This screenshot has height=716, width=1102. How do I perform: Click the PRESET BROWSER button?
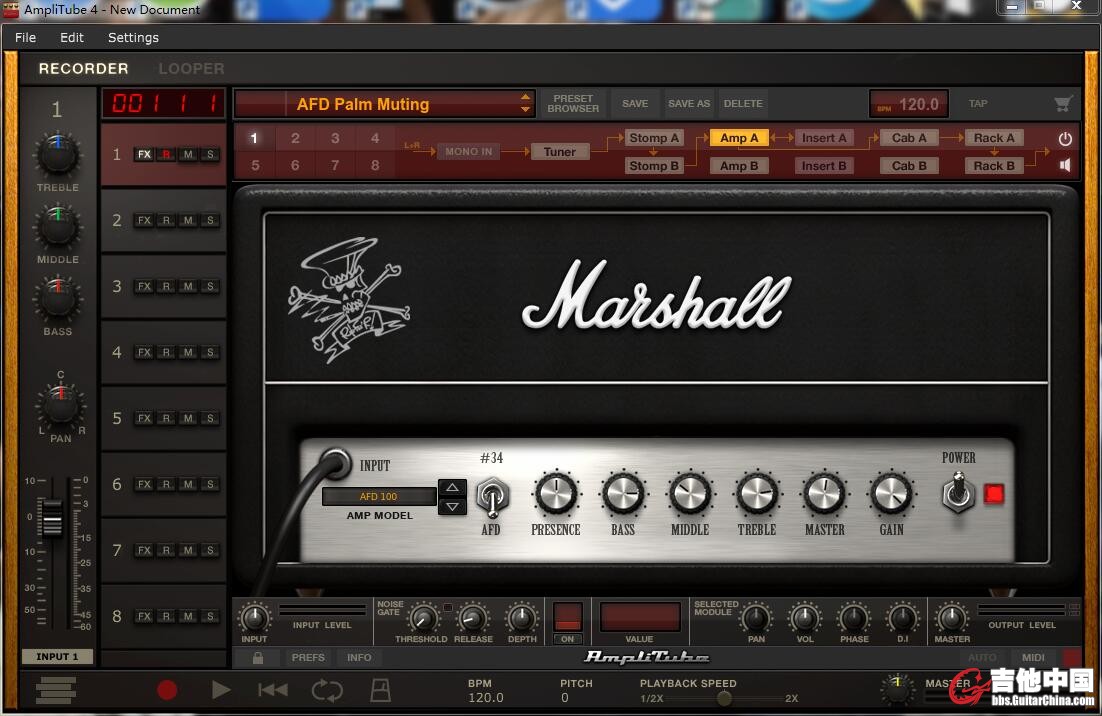(x=573, y=104)
